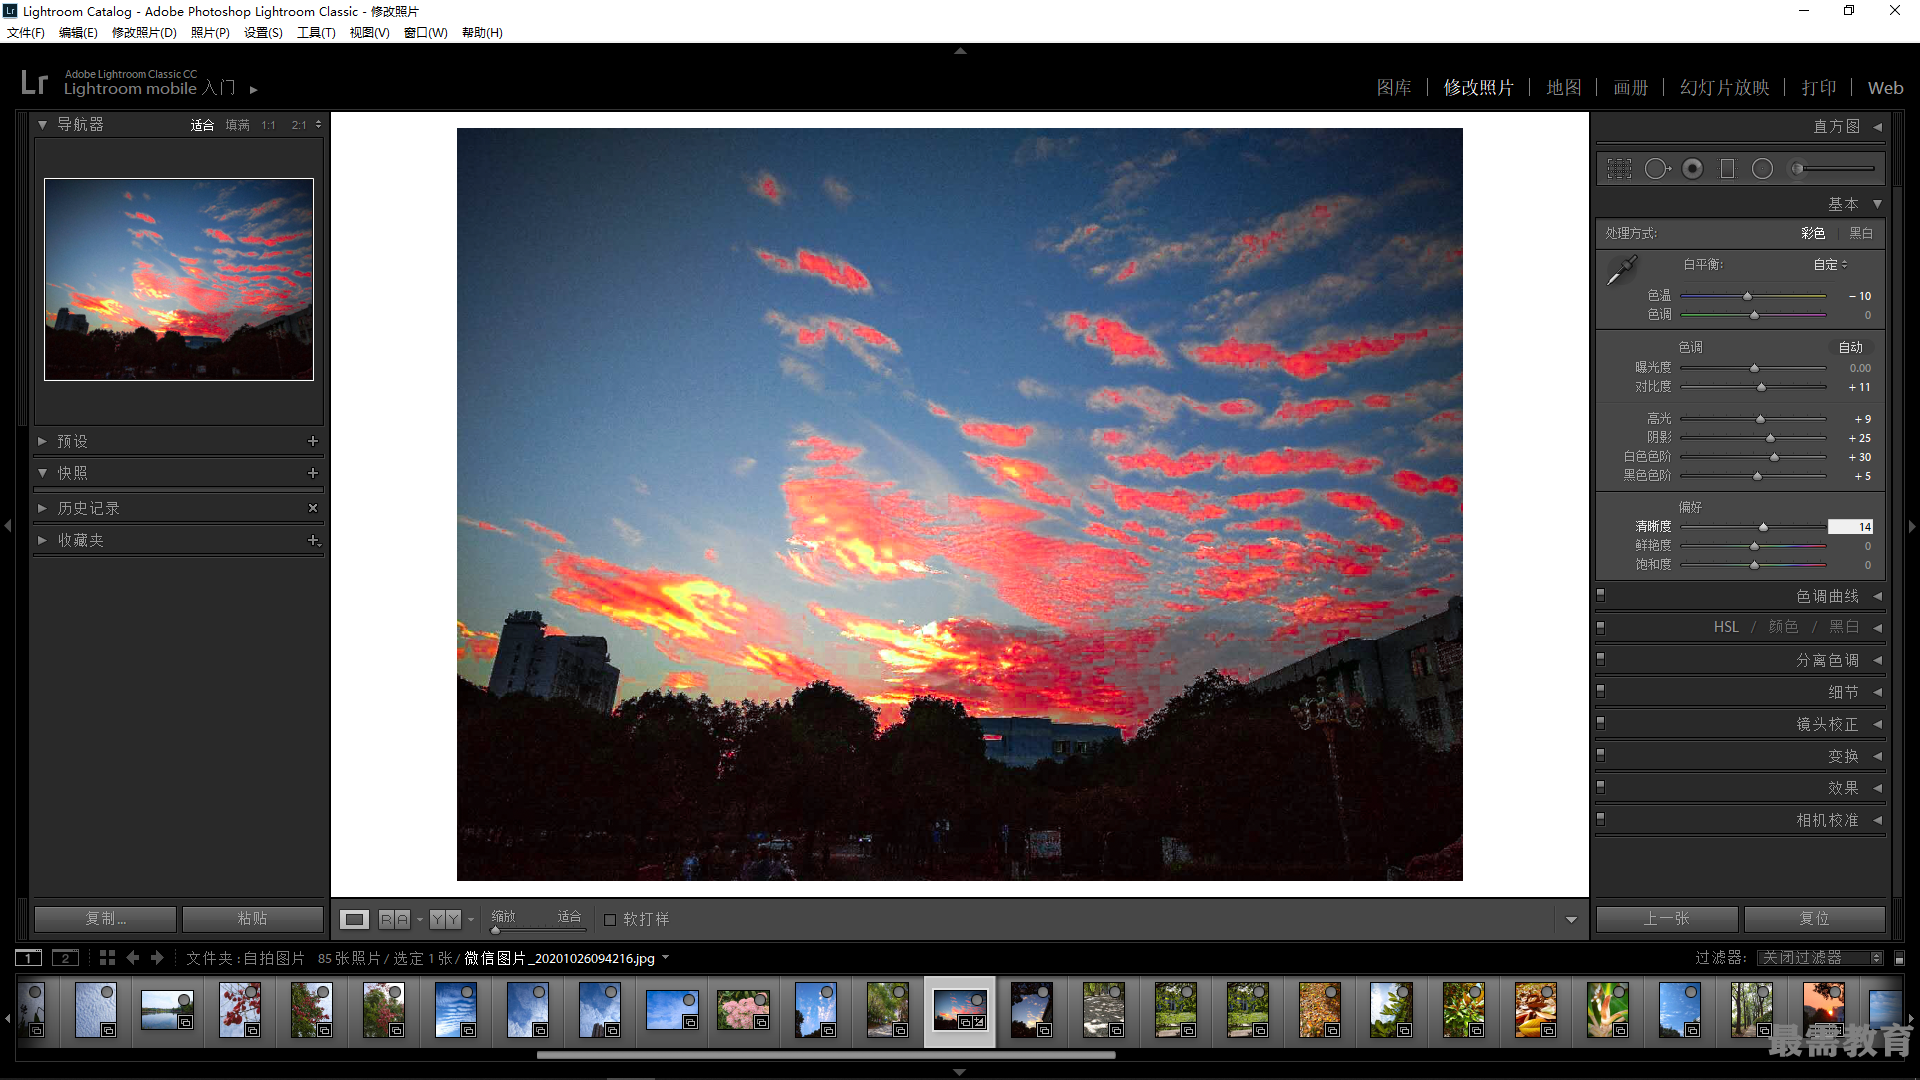The image size is (1920, 1080).
Task: Select the Spot Removal tool
Action: [1656, 169]
